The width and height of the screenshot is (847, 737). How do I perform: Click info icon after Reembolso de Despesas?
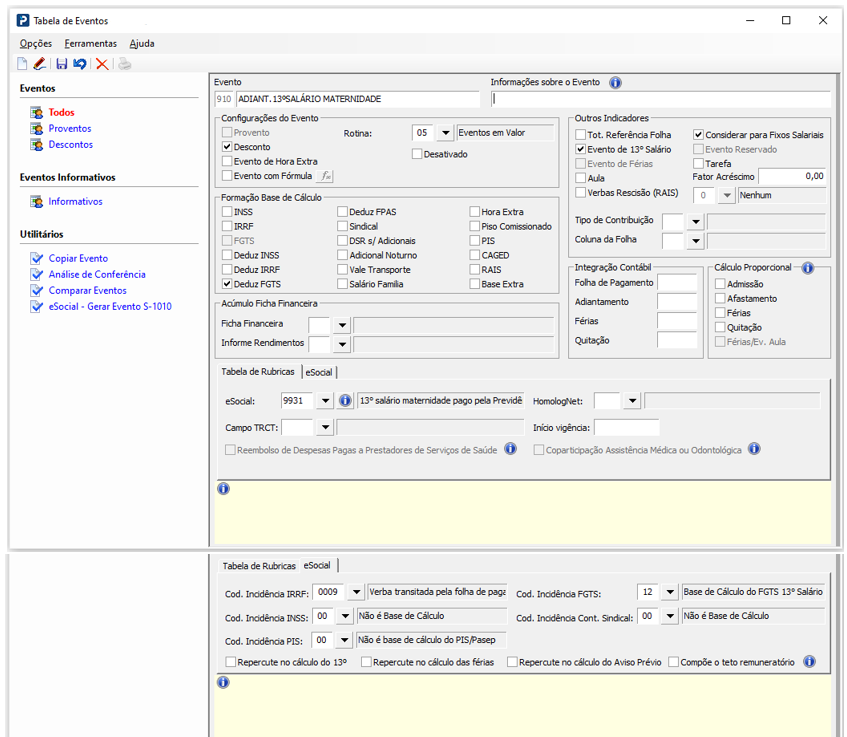510,449
